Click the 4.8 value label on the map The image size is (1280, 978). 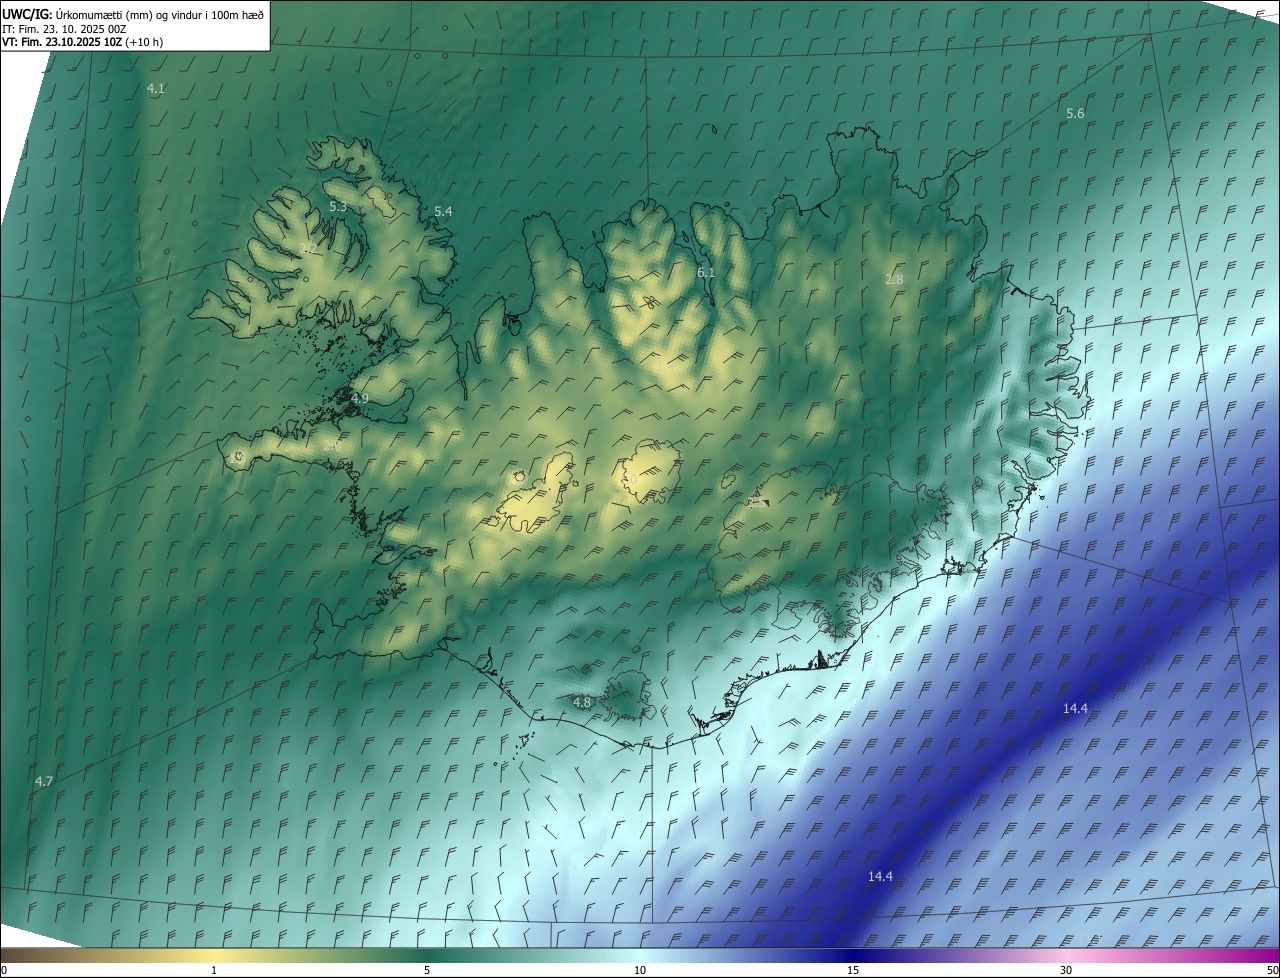[x=582, y=703]
